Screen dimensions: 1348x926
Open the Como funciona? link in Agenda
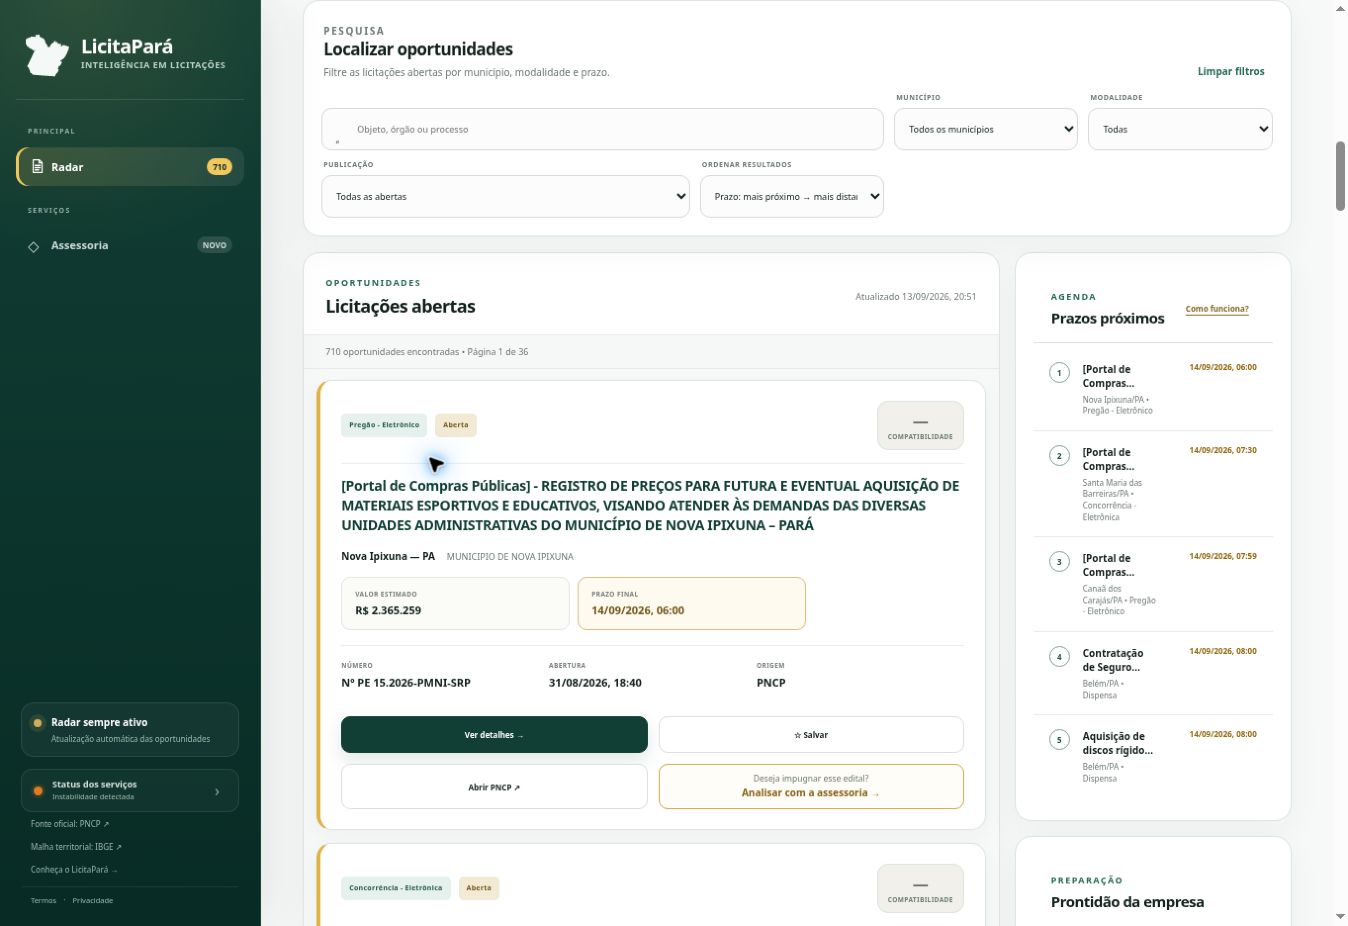coord(1217,309)
